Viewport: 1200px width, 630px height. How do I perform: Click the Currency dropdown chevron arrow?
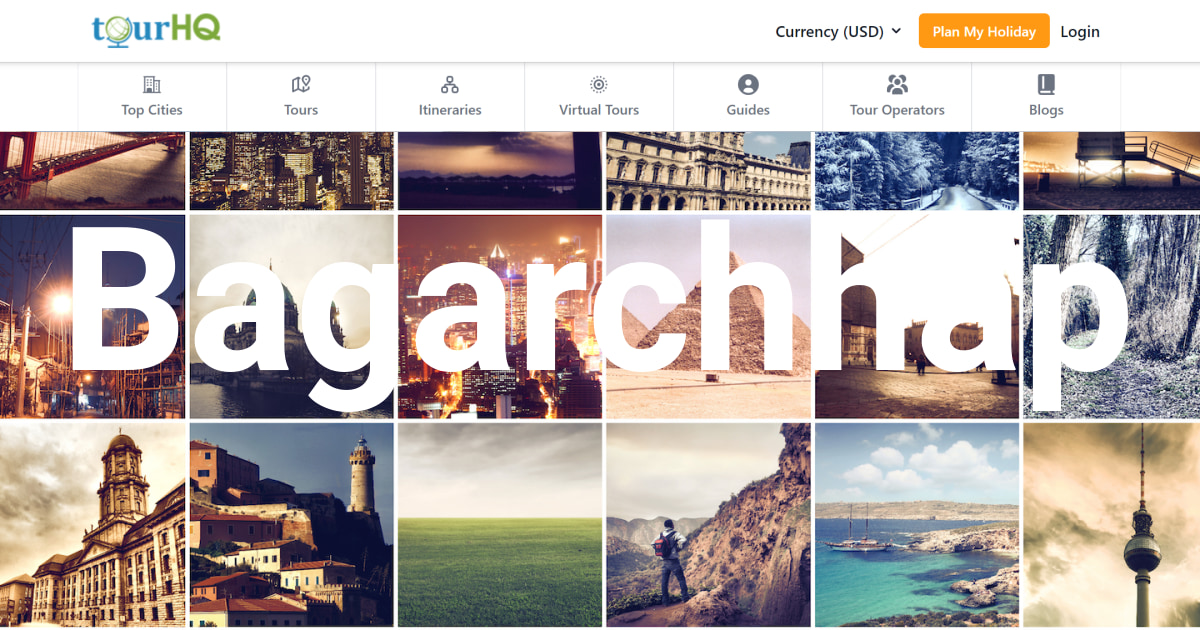896,31
